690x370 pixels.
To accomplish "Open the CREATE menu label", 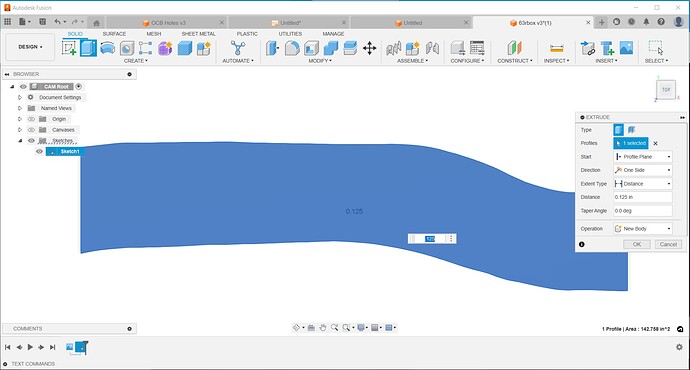I will point(136,61).
